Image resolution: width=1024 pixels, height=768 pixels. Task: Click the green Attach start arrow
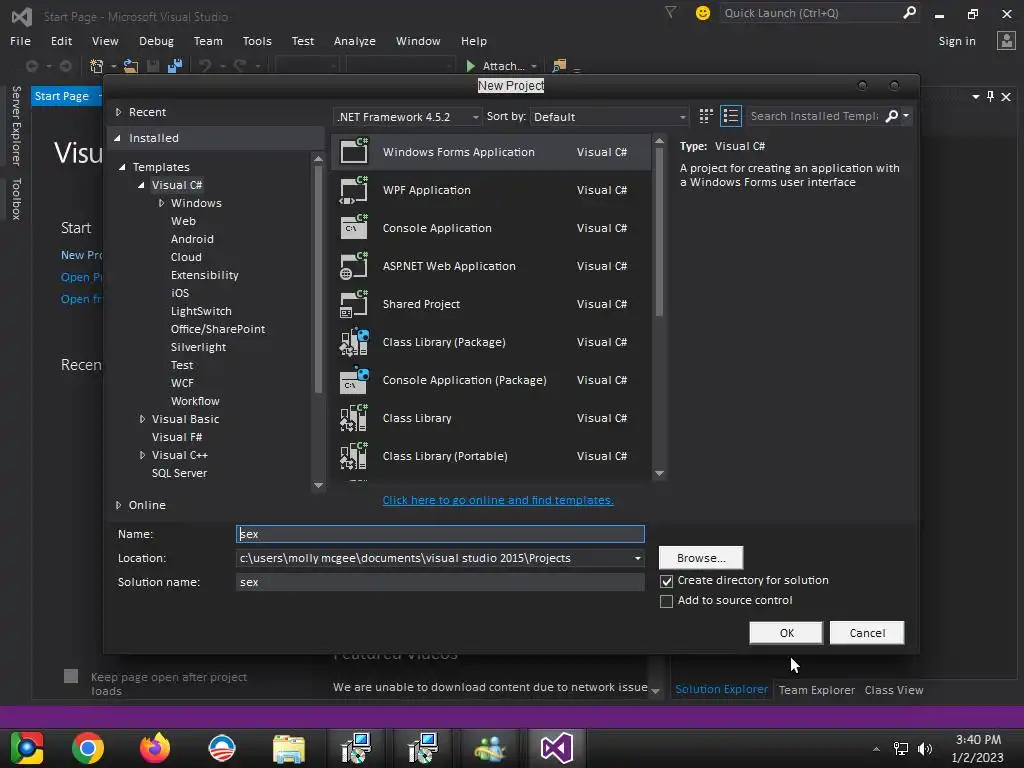click(x=470, y=65)
